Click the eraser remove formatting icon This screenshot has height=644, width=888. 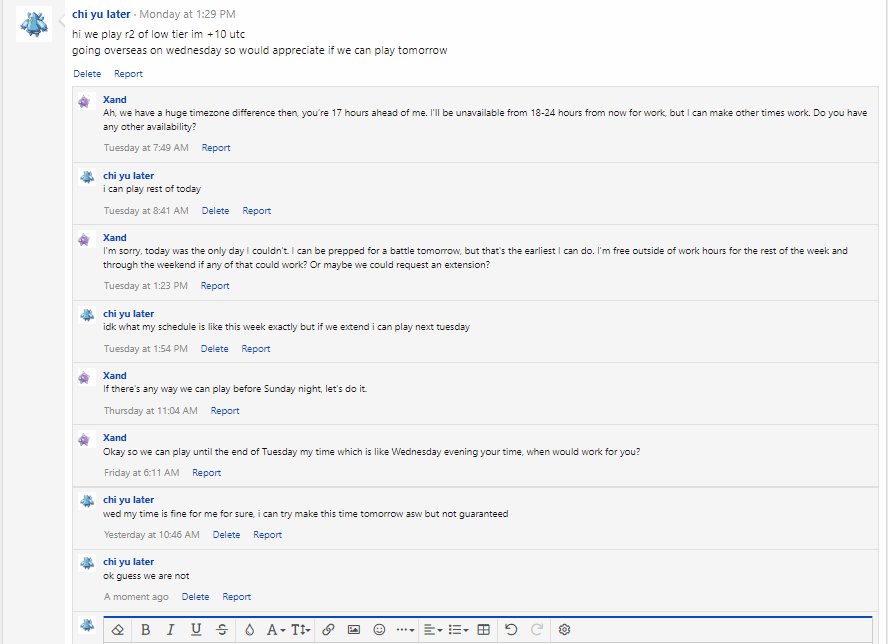coord(118,630)
